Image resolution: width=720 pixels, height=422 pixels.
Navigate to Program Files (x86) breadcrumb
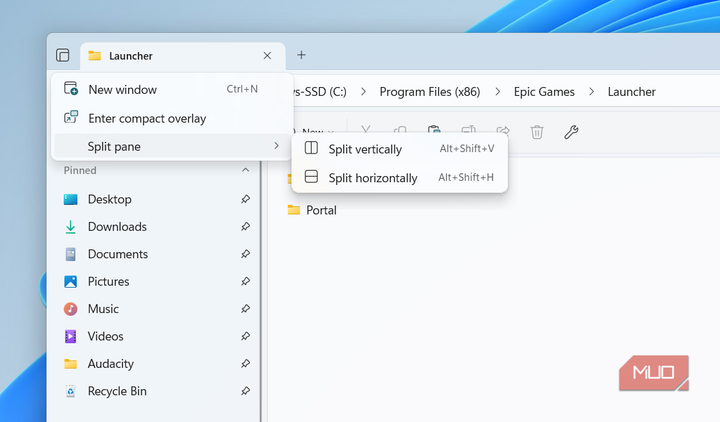click(430, 92)
